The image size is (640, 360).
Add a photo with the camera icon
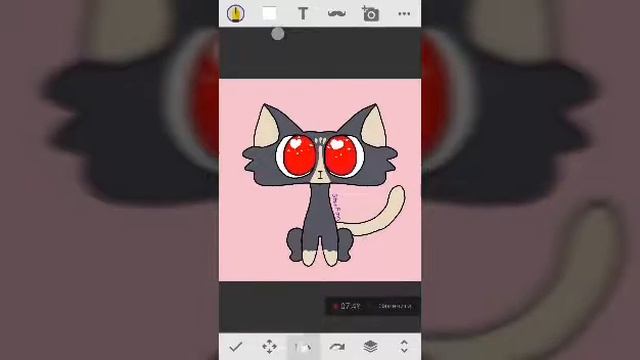pyautogui.click(x=370, y=14)
